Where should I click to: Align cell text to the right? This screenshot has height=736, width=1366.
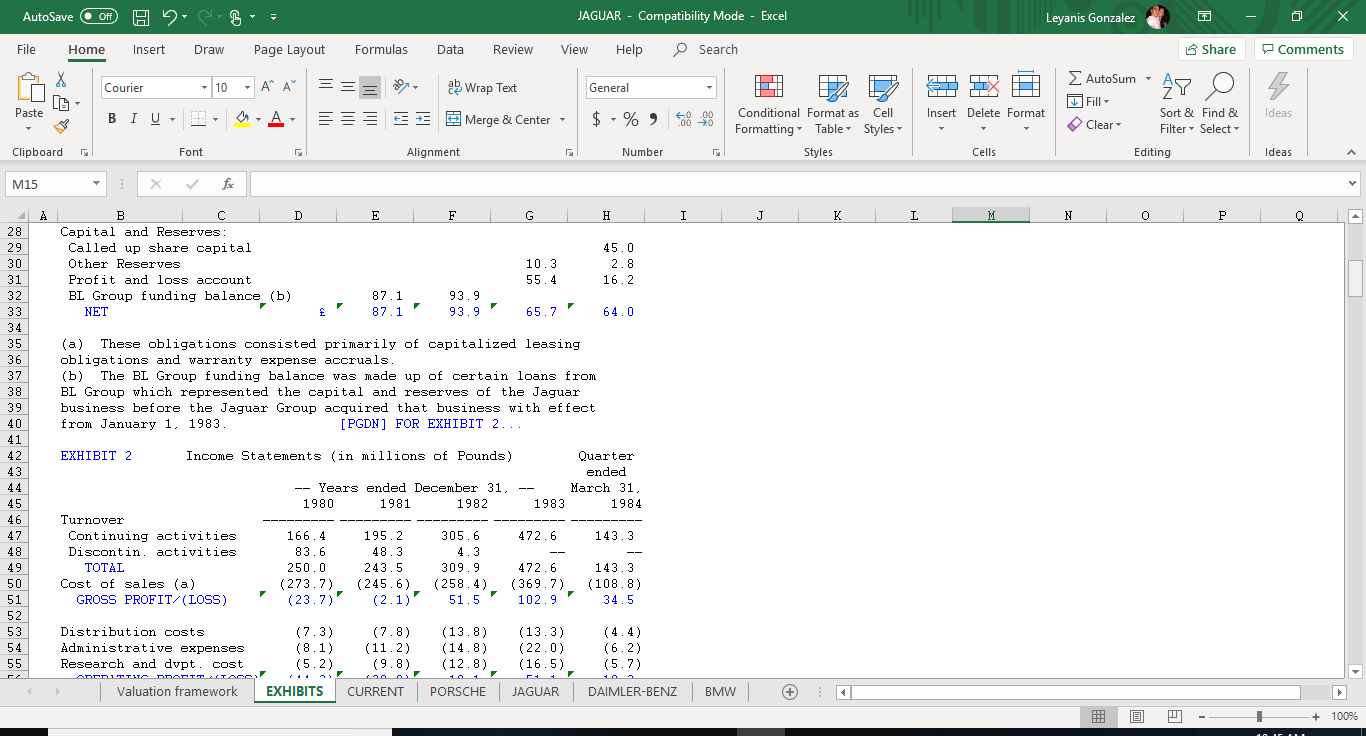(x=370, y=119)
